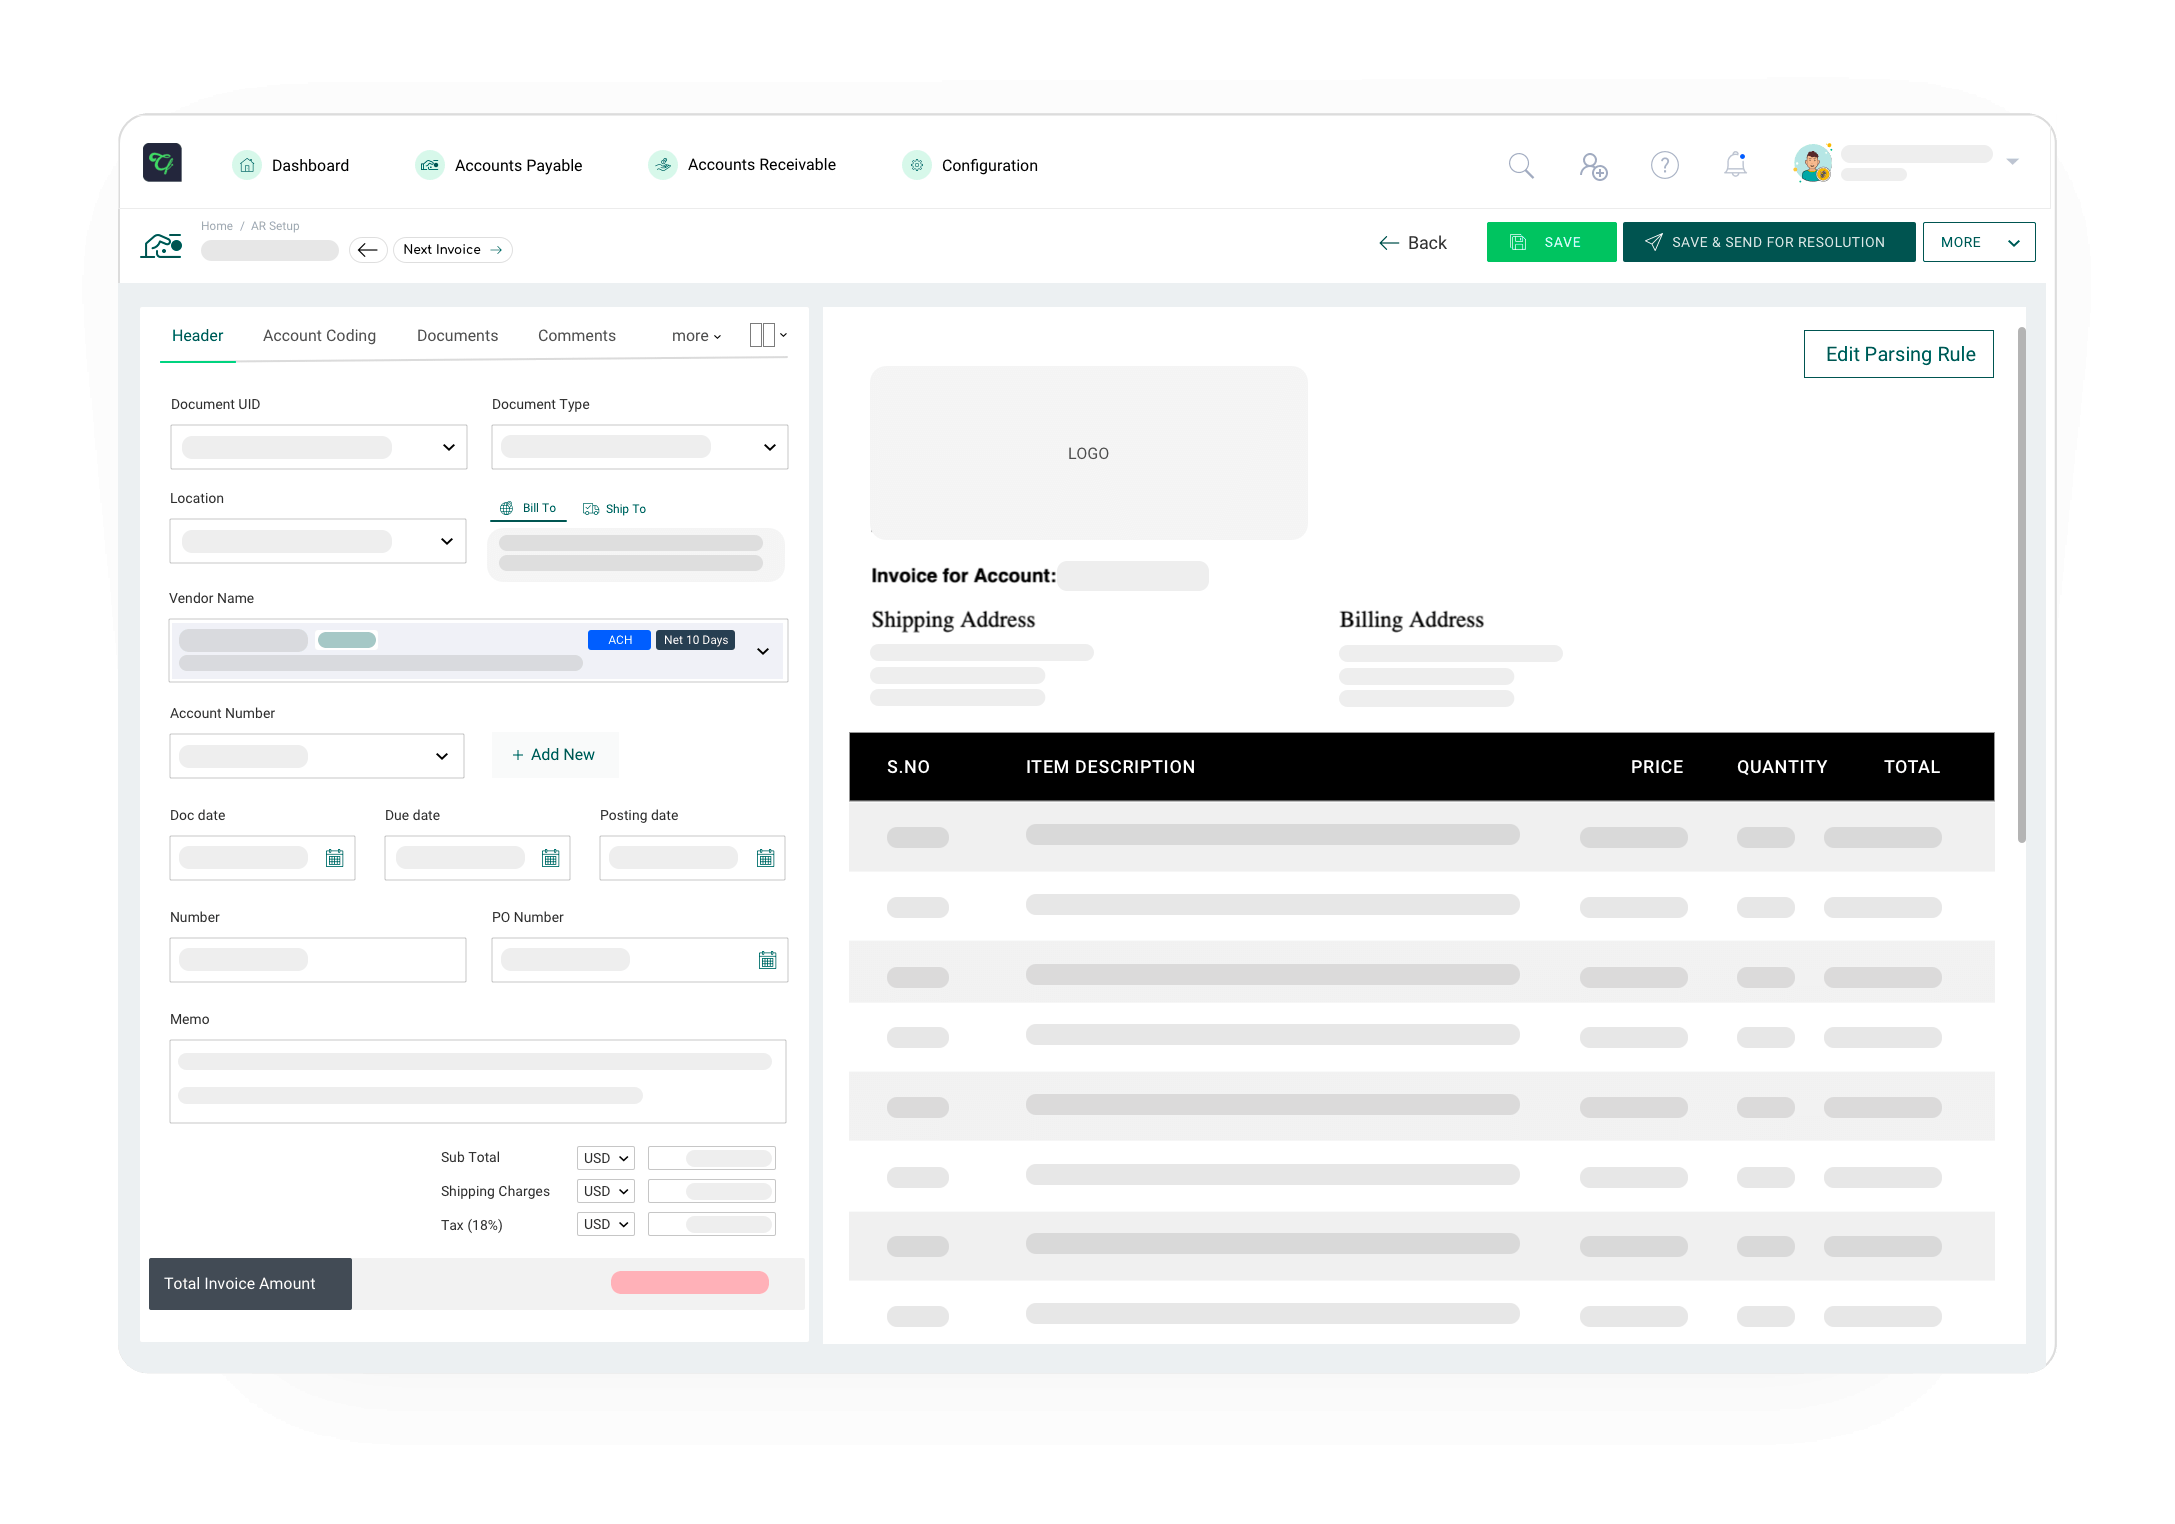Screen dimensions: 2175x1524
Task: Open the Accounts Payable section
Action: click(x=517, y=165)
